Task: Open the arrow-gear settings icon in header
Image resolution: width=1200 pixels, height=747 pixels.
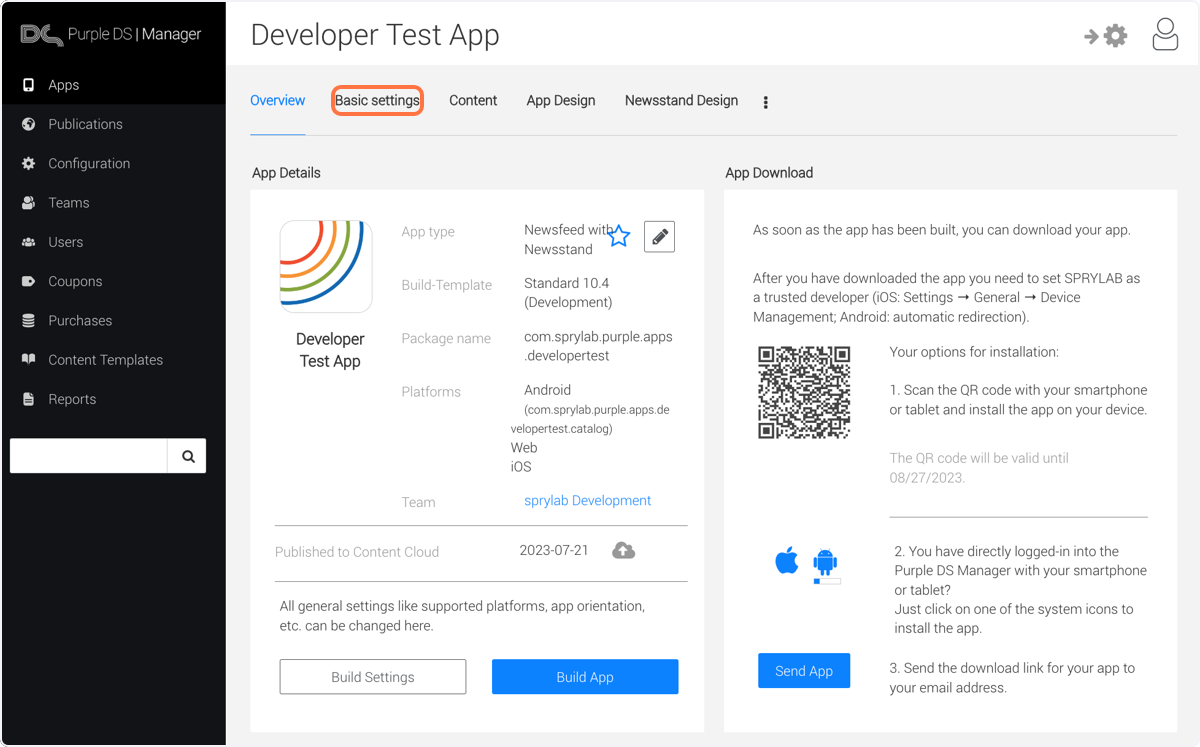Action: click(1106, 36)
